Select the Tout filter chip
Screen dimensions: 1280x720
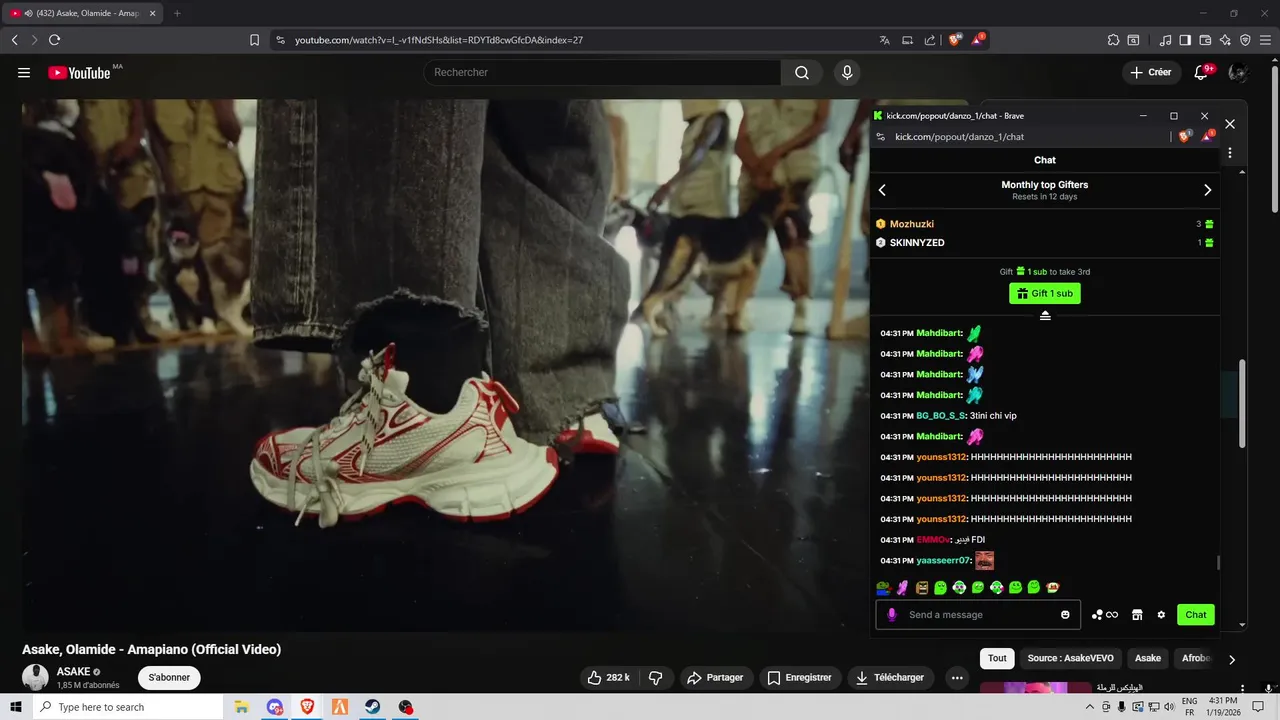[997, 658]
